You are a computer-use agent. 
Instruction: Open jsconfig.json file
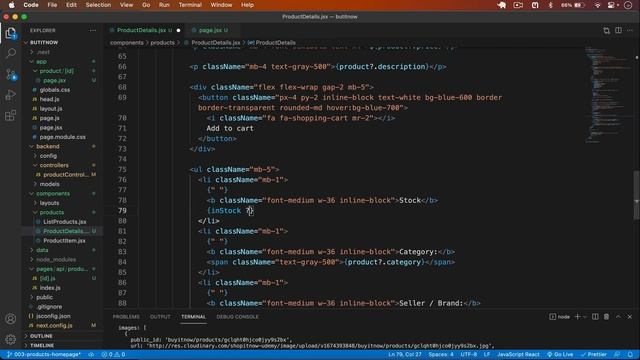coord(53,316)
